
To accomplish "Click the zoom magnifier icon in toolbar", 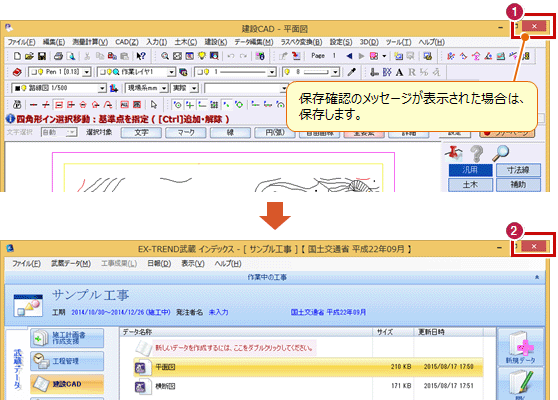I will [x=164, y=56].
